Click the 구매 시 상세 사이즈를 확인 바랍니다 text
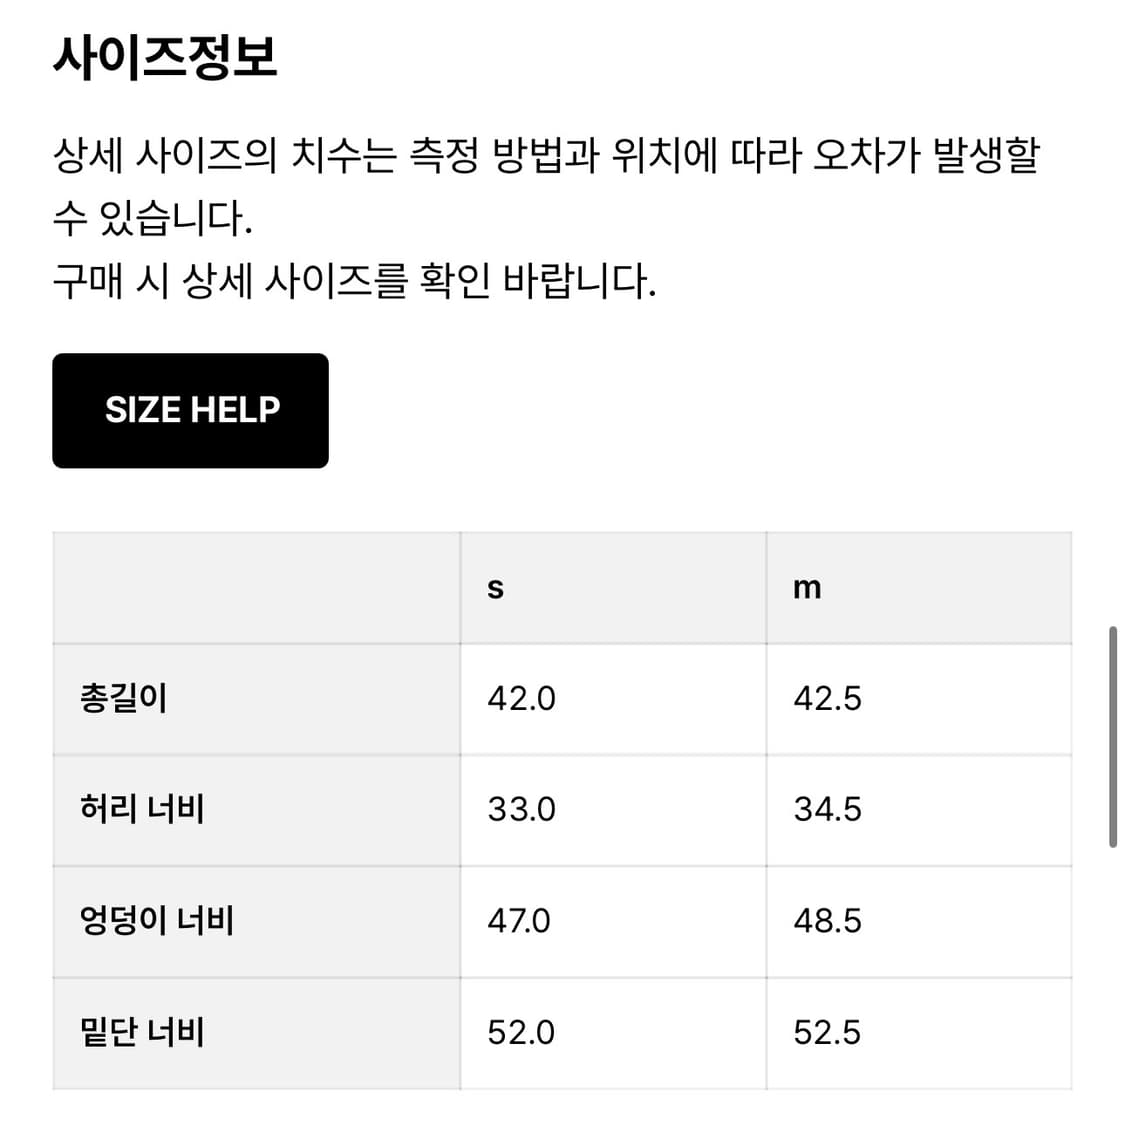The width and height of the screenshot is (1125, 1140). pos(354,281)
